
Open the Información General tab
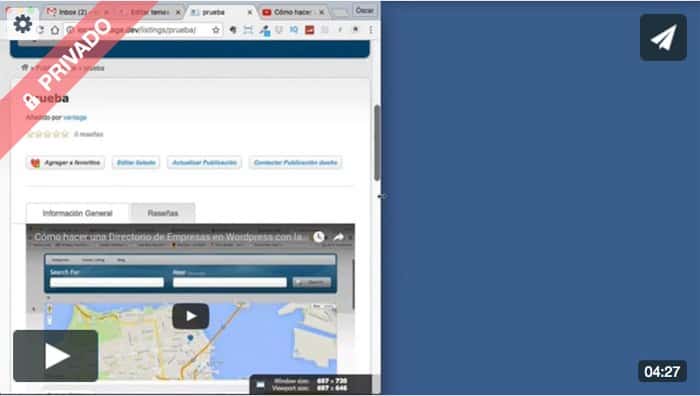point(78,213)
